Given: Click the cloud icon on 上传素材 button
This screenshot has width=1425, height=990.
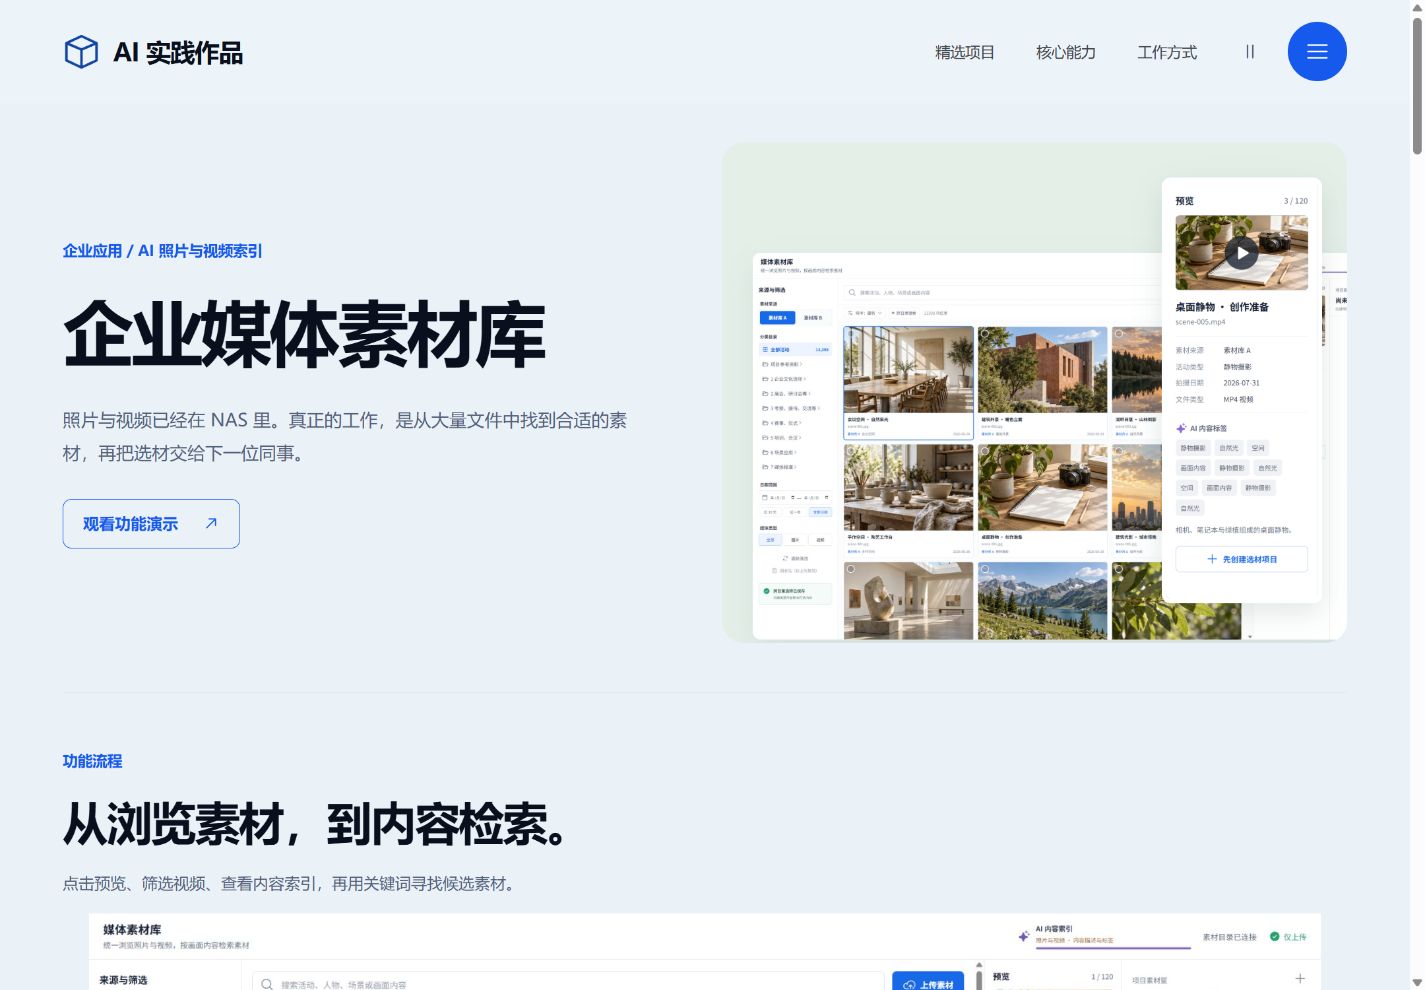Looking at the screenshot, I should [x=909, y=985].
